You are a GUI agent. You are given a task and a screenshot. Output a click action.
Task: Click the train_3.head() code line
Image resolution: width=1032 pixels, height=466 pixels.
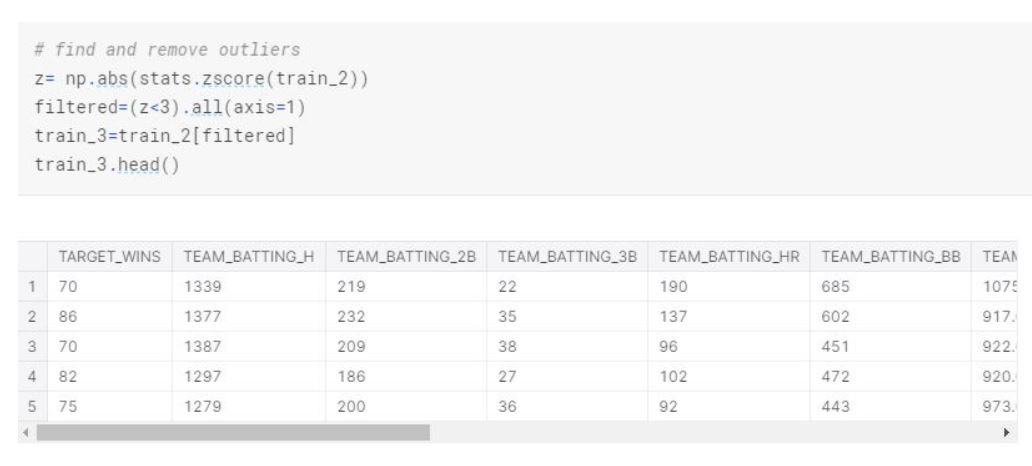[107, 165]
